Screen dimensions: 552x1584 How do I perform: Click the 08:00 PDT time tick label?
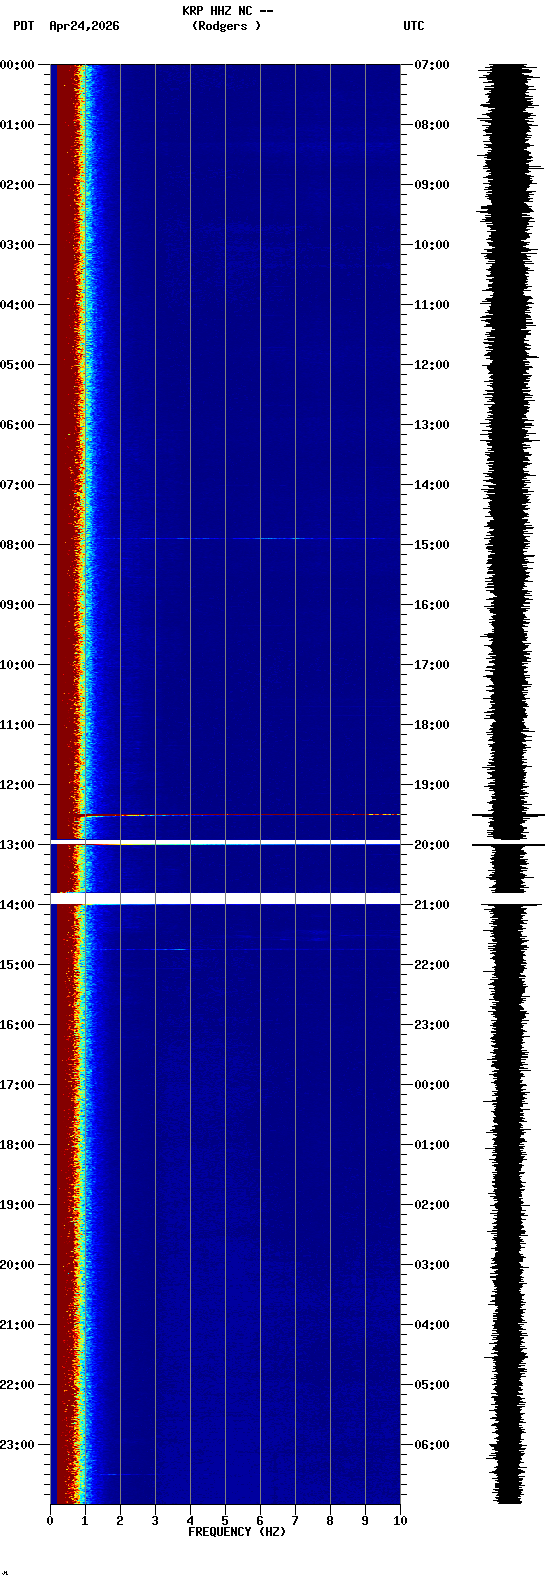click(17, 545)
